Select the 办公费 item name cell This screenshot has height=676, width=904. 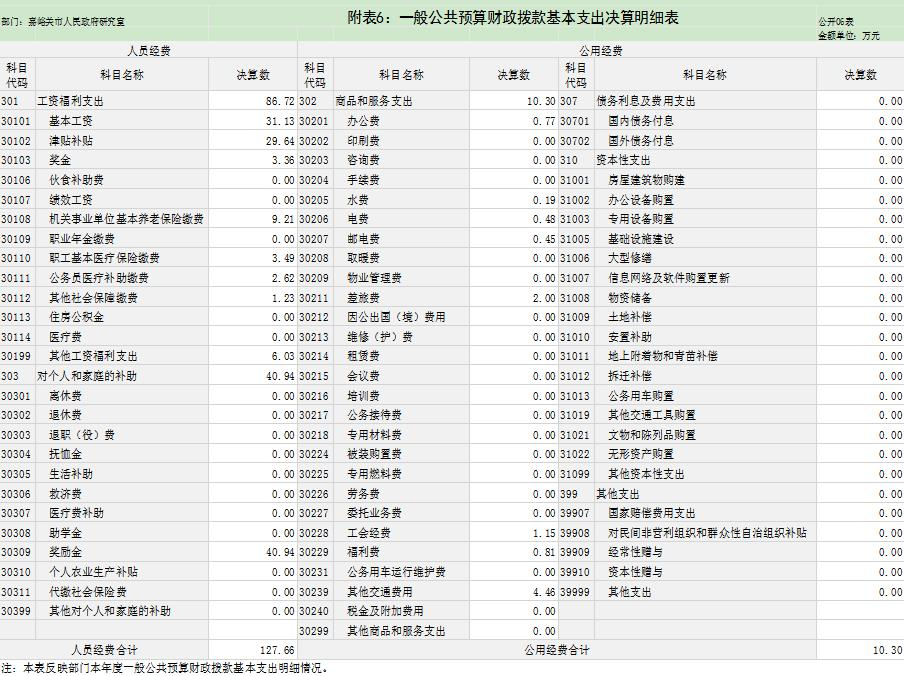tap(363, 121)
